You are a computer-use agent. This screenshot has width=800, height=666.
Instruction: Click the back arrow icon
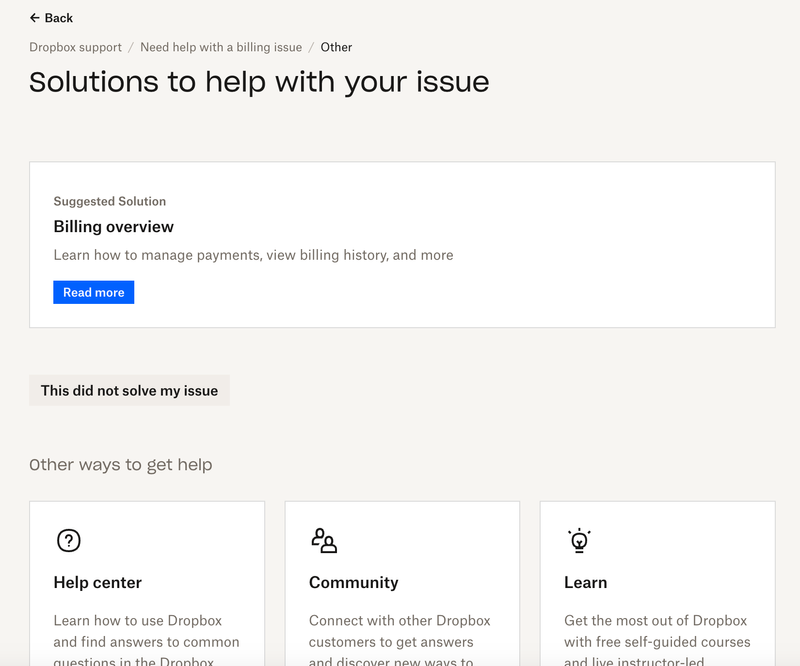point(35,18)
